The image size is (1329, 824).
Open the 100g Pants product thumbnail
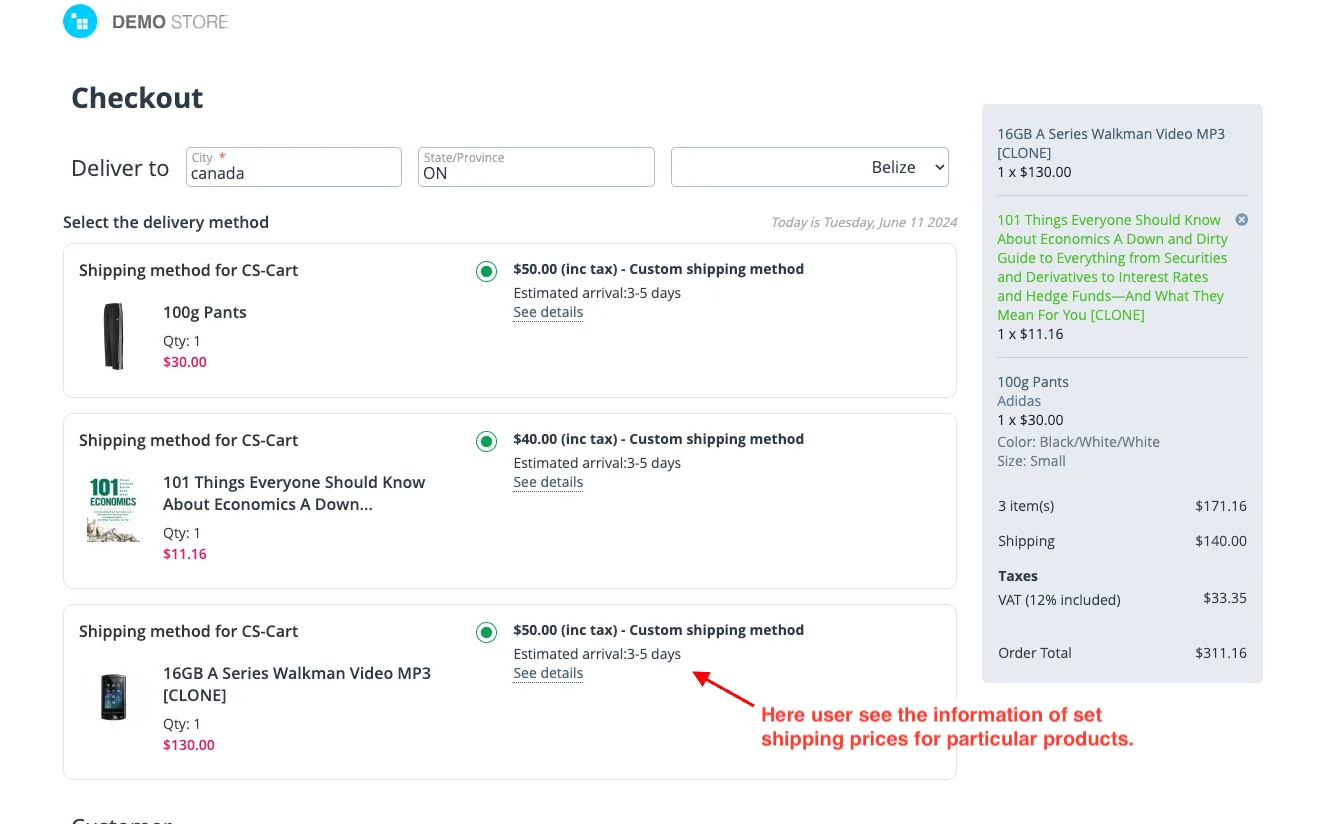(114, 336)
